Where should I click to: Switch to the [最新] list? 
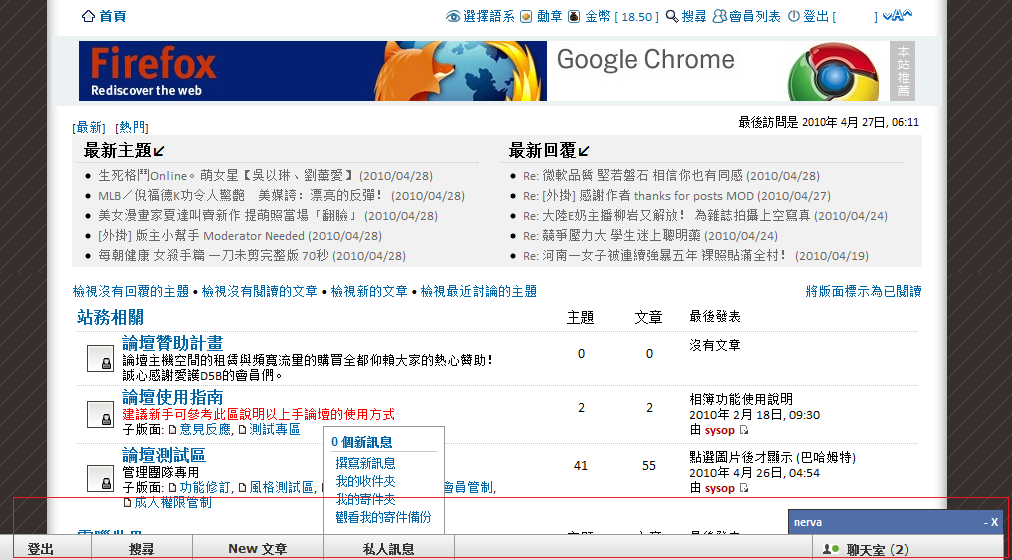(x=88, y=128)
